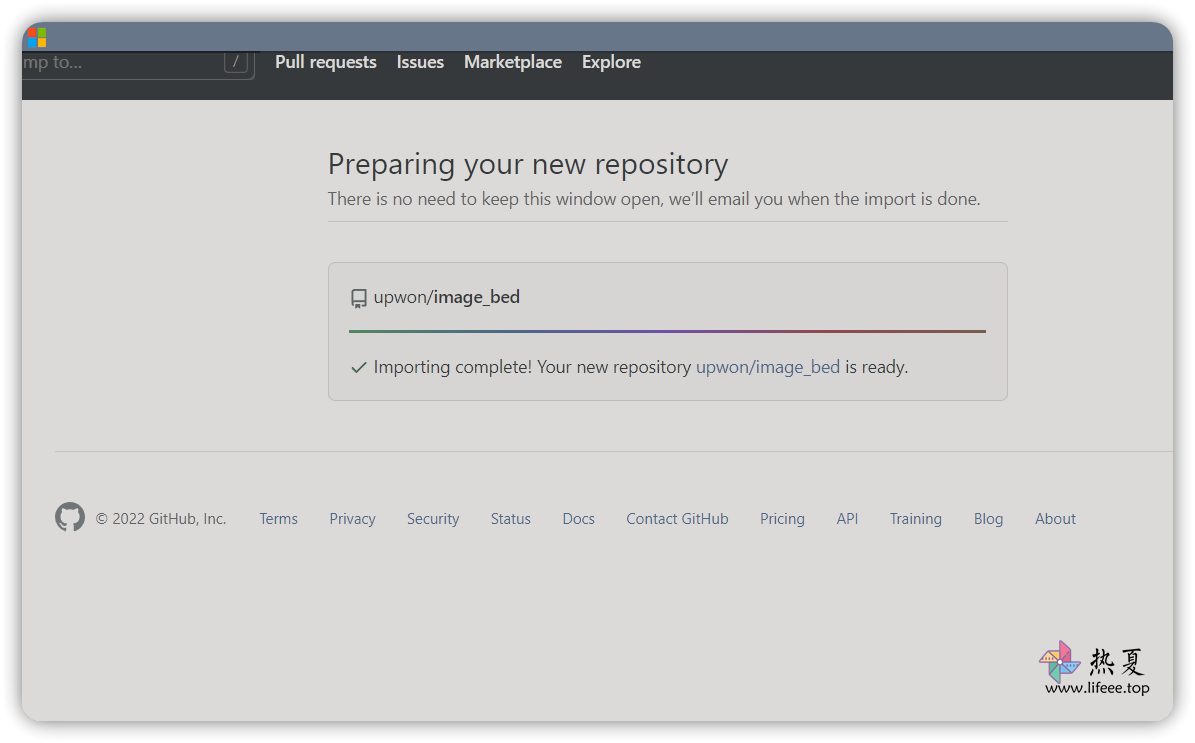Click Contact GitHub in the footer
Screen dimensions: 1195x743
(x=678, y=518)
